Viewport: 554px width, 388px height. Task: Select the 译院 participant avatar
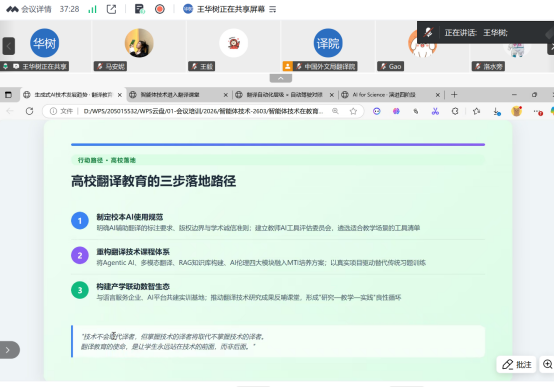point(328,43)
